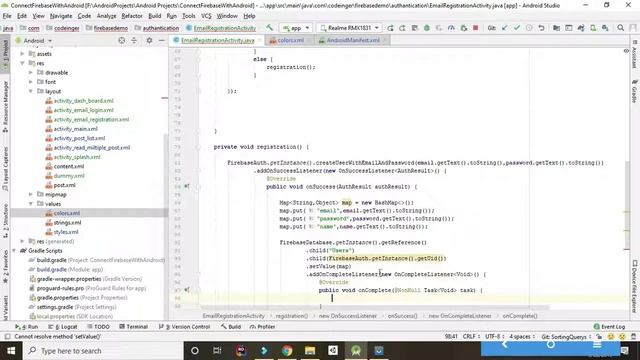
Task: Click the Git: SortingQuerys branch widget
Action: click(x=566, y=337)
